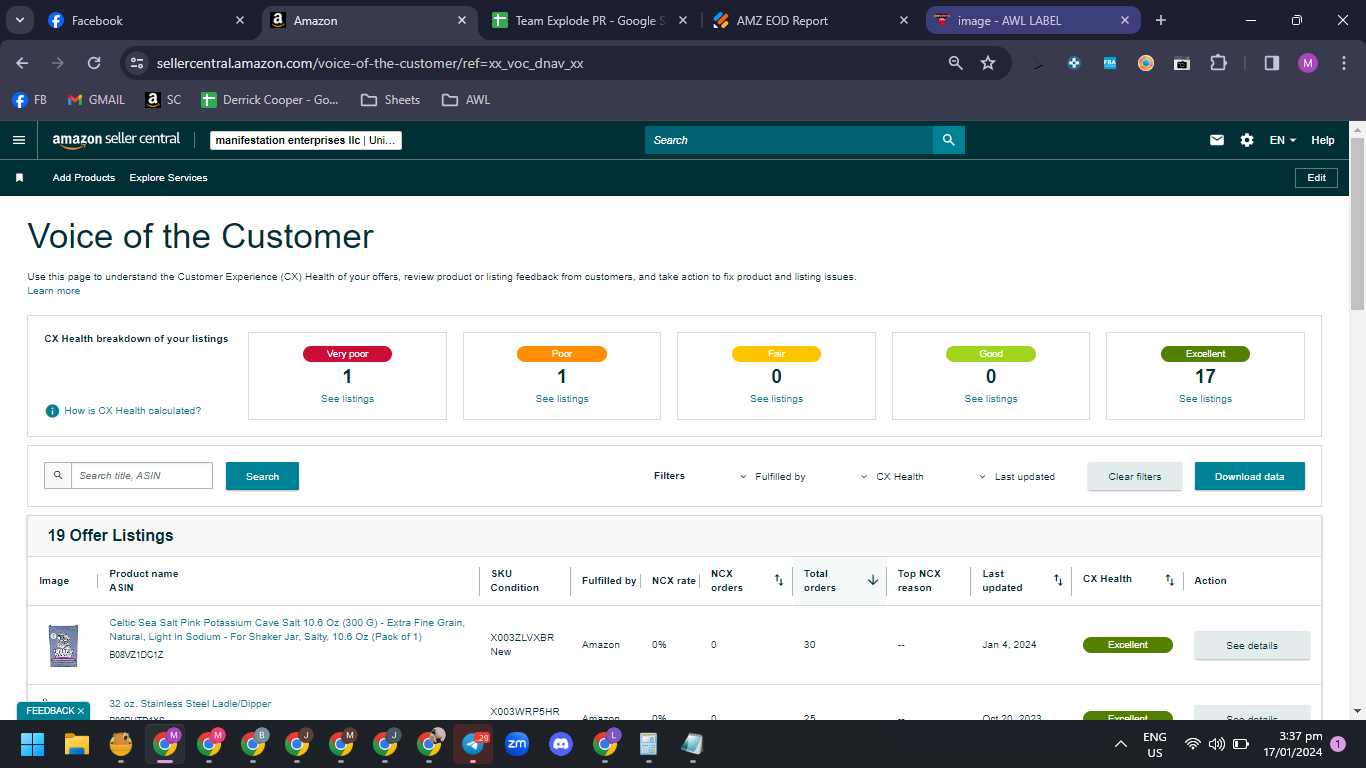Toggle Total orders descending sort arrow
1366x768 pixels.
click(872, 580)
